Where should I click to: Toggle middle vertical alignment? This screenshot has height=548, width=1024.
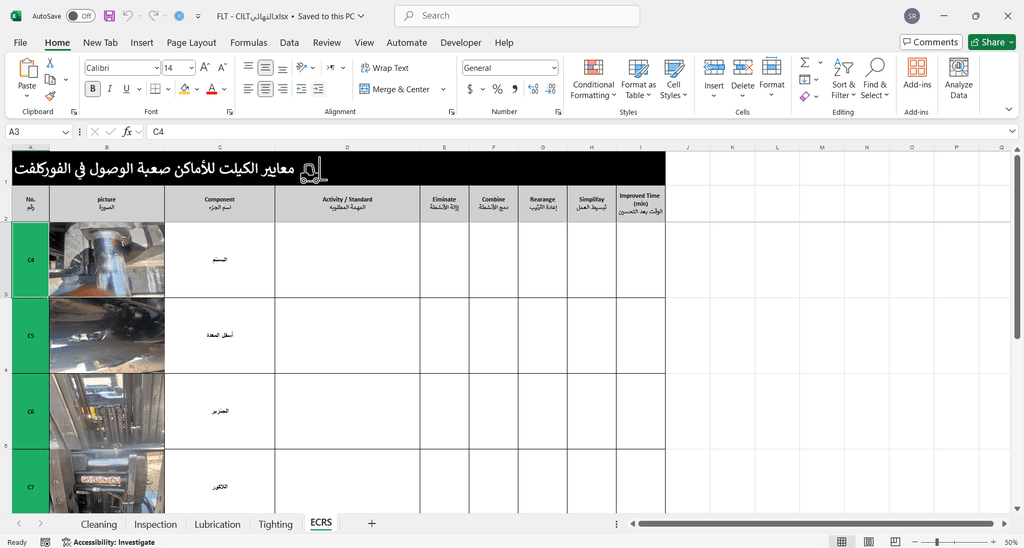[x=265, y=67]
